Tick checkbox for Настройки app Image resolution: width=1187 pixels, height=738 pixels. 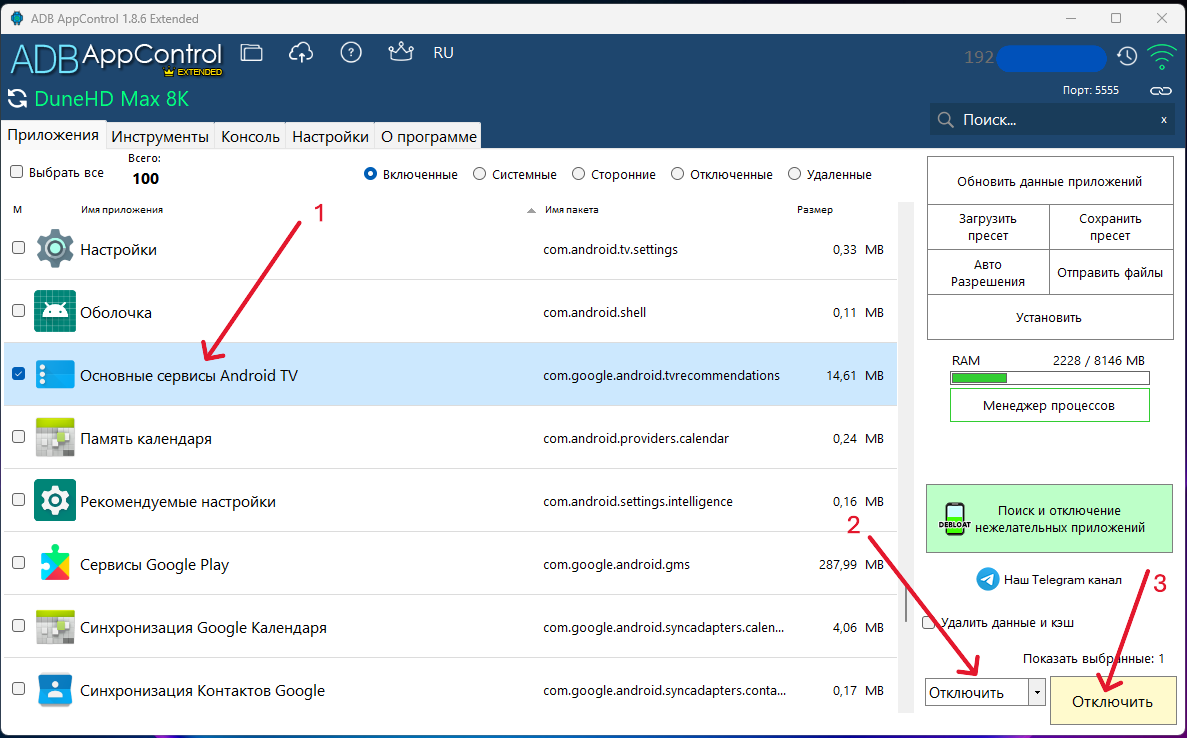pos(19,248)
